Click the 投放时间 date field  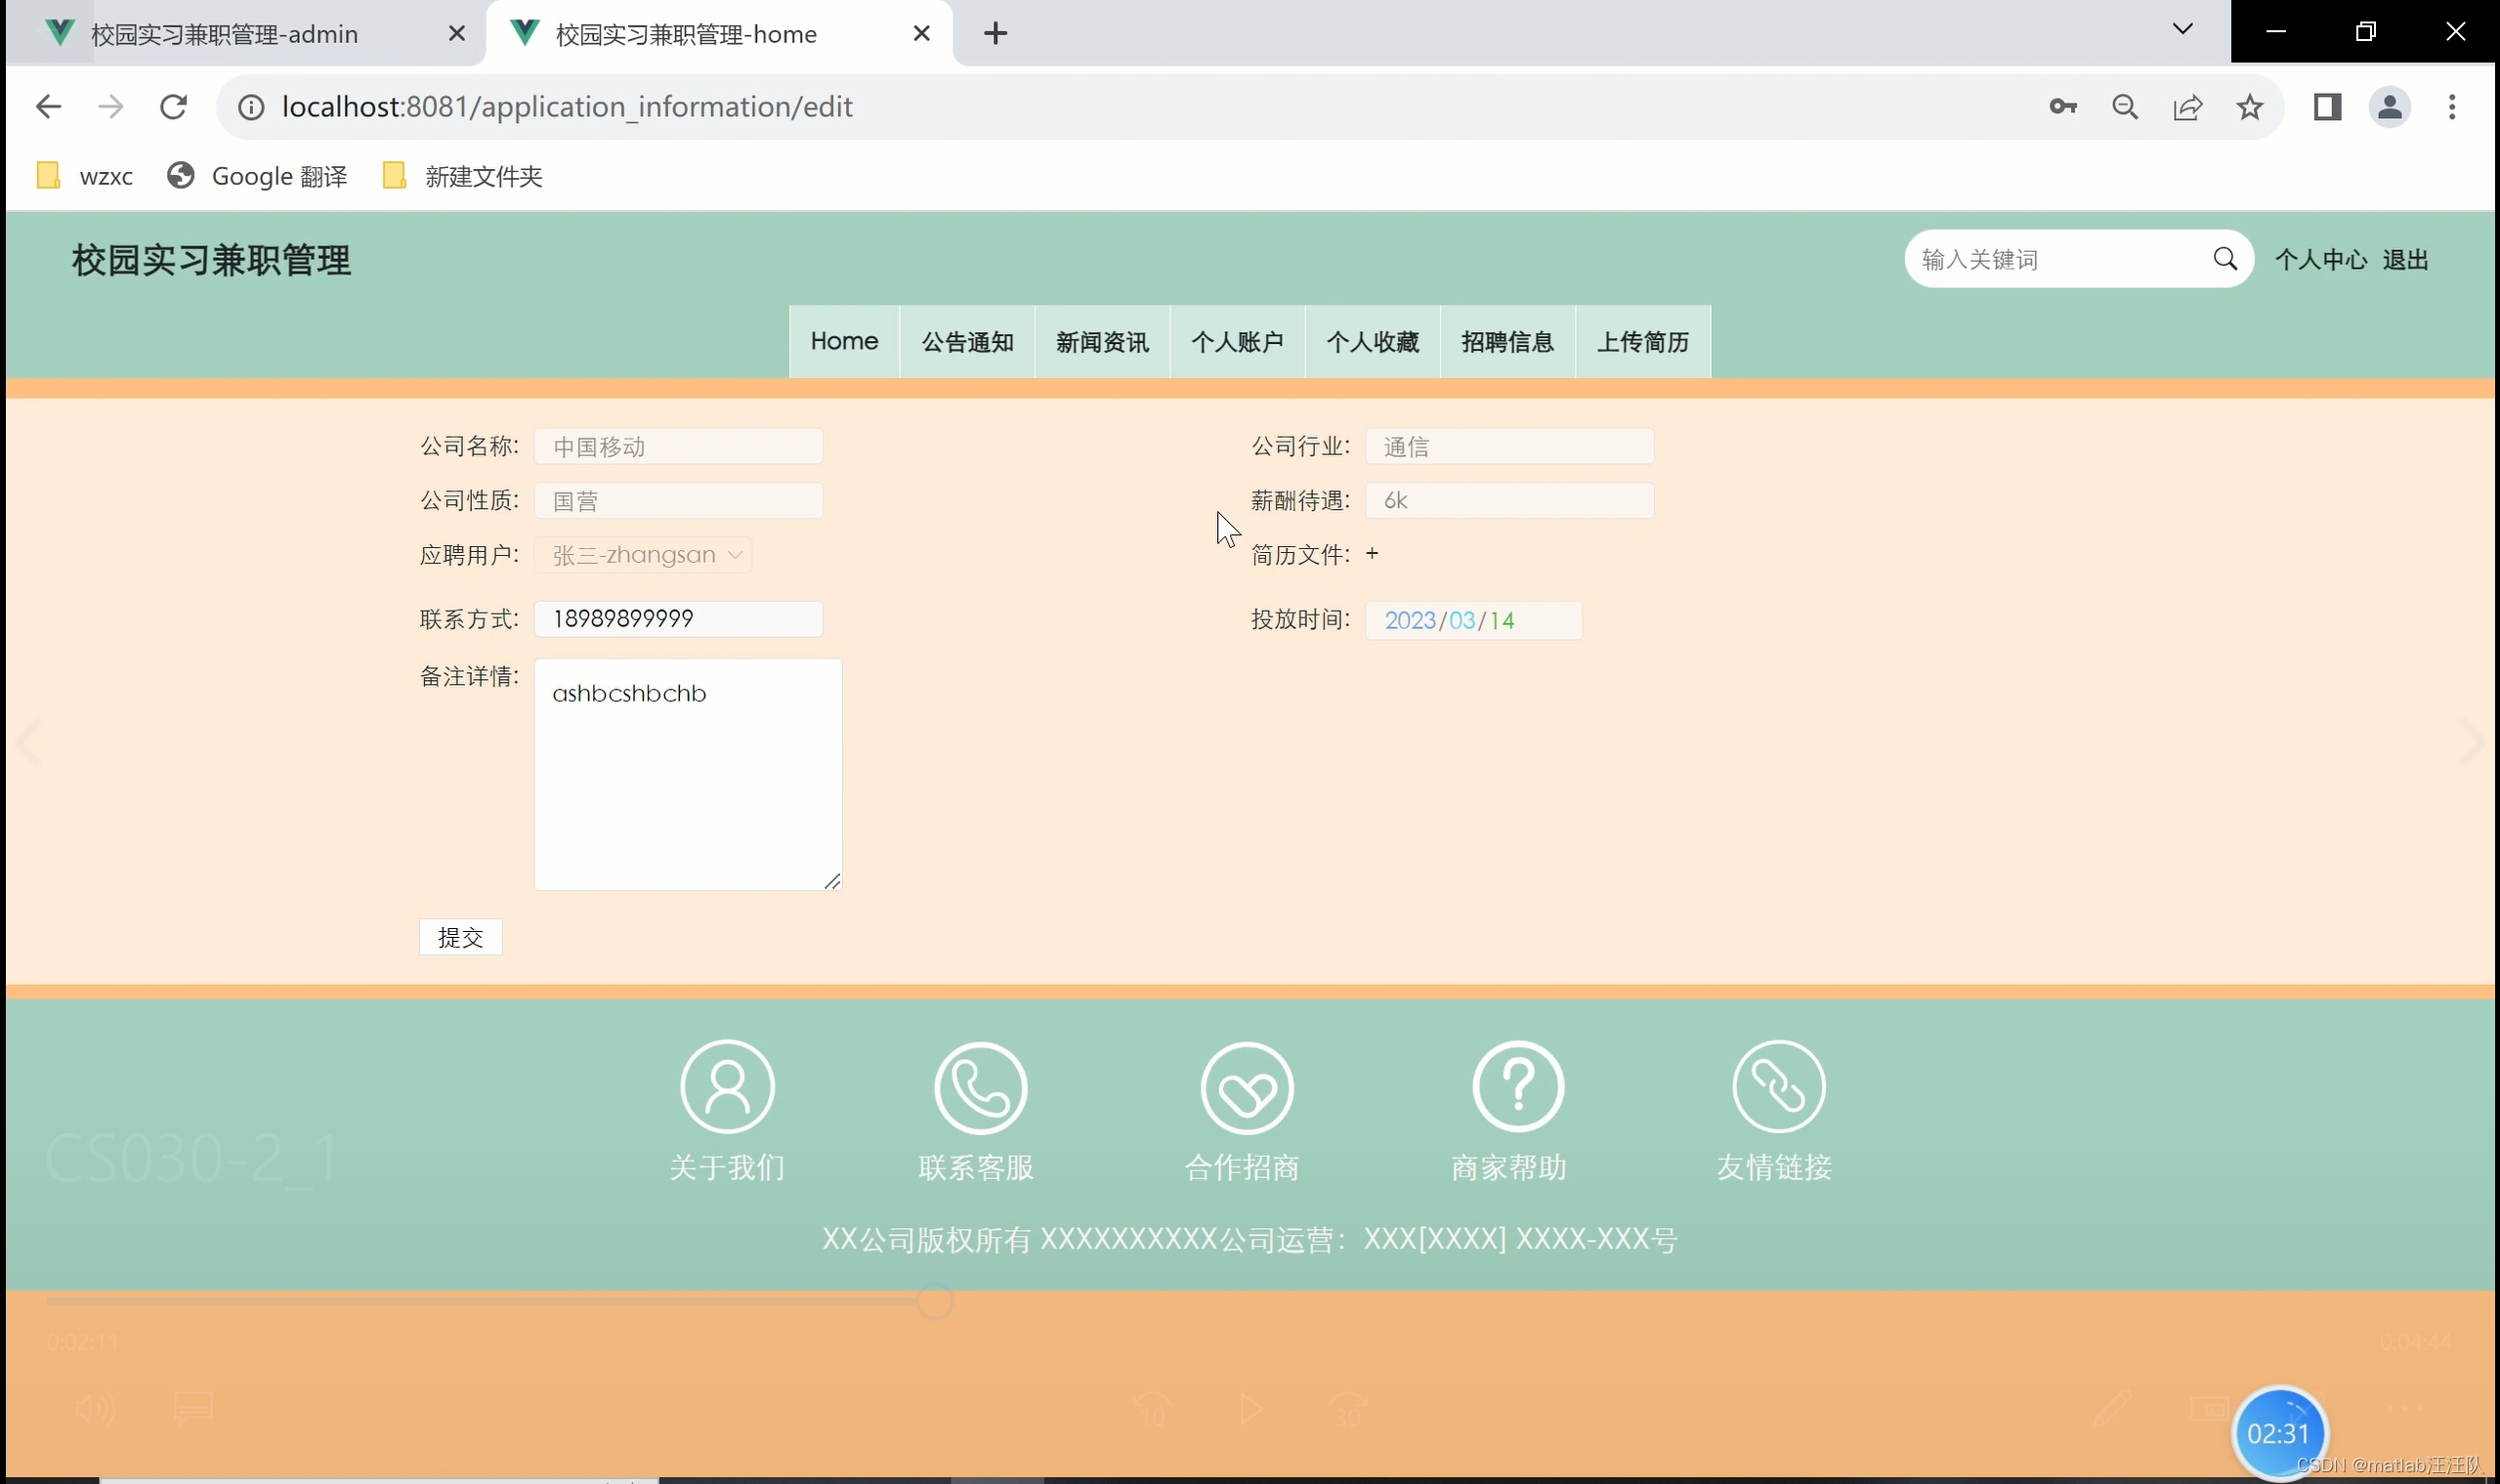click(1472, 620)
